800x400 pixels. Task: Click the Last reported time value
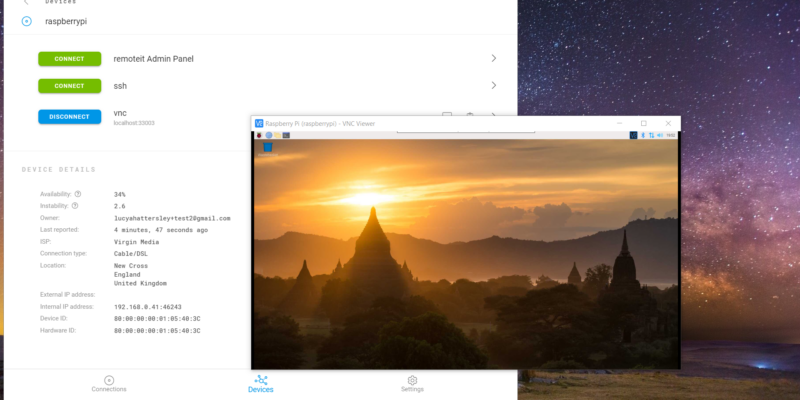161,230
